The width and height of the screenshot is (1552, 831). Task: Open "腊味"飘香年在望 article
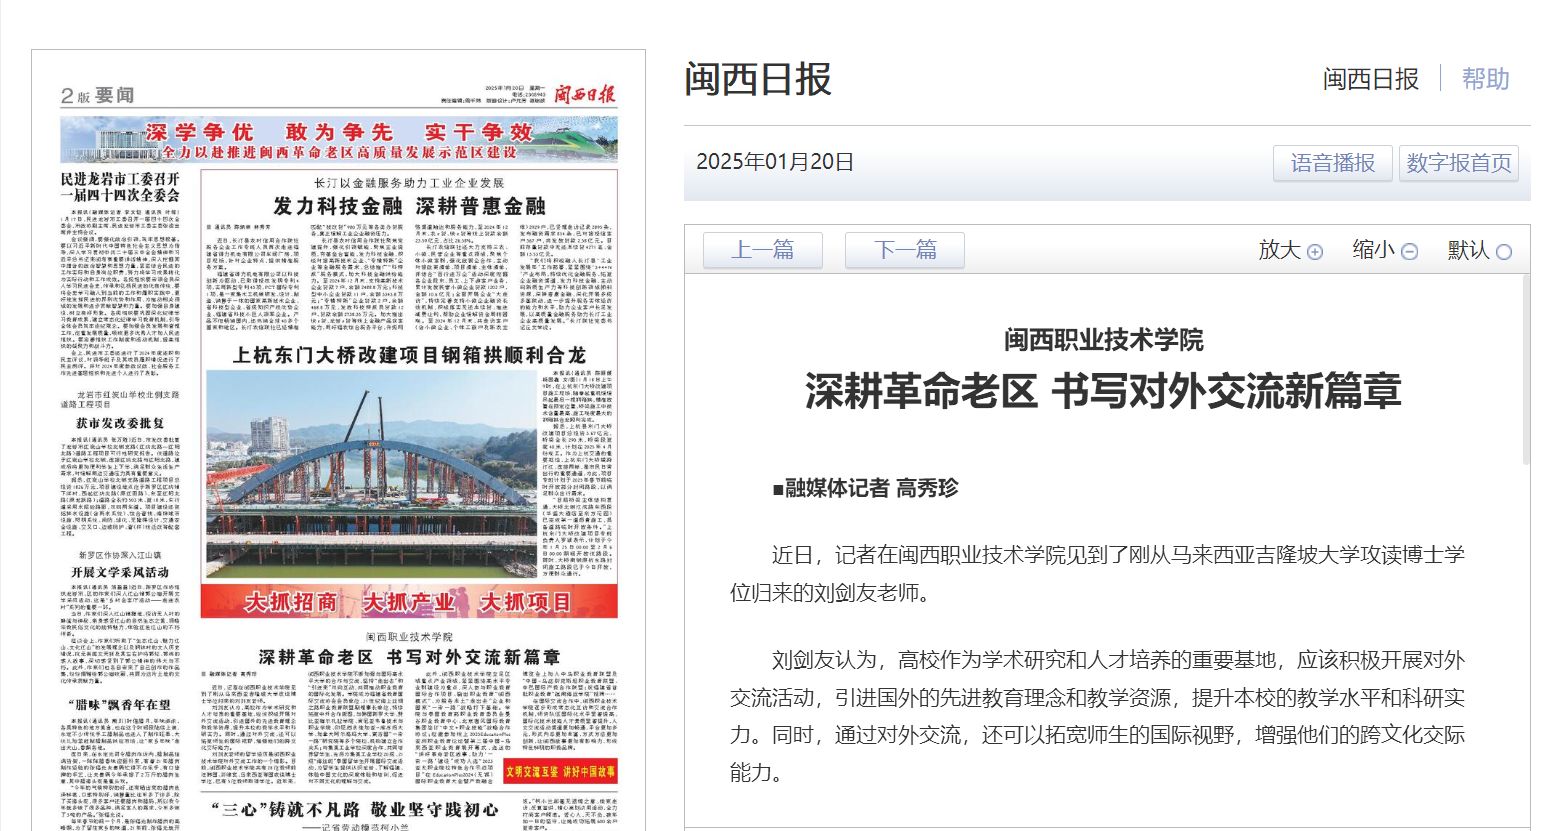point(120,704)
